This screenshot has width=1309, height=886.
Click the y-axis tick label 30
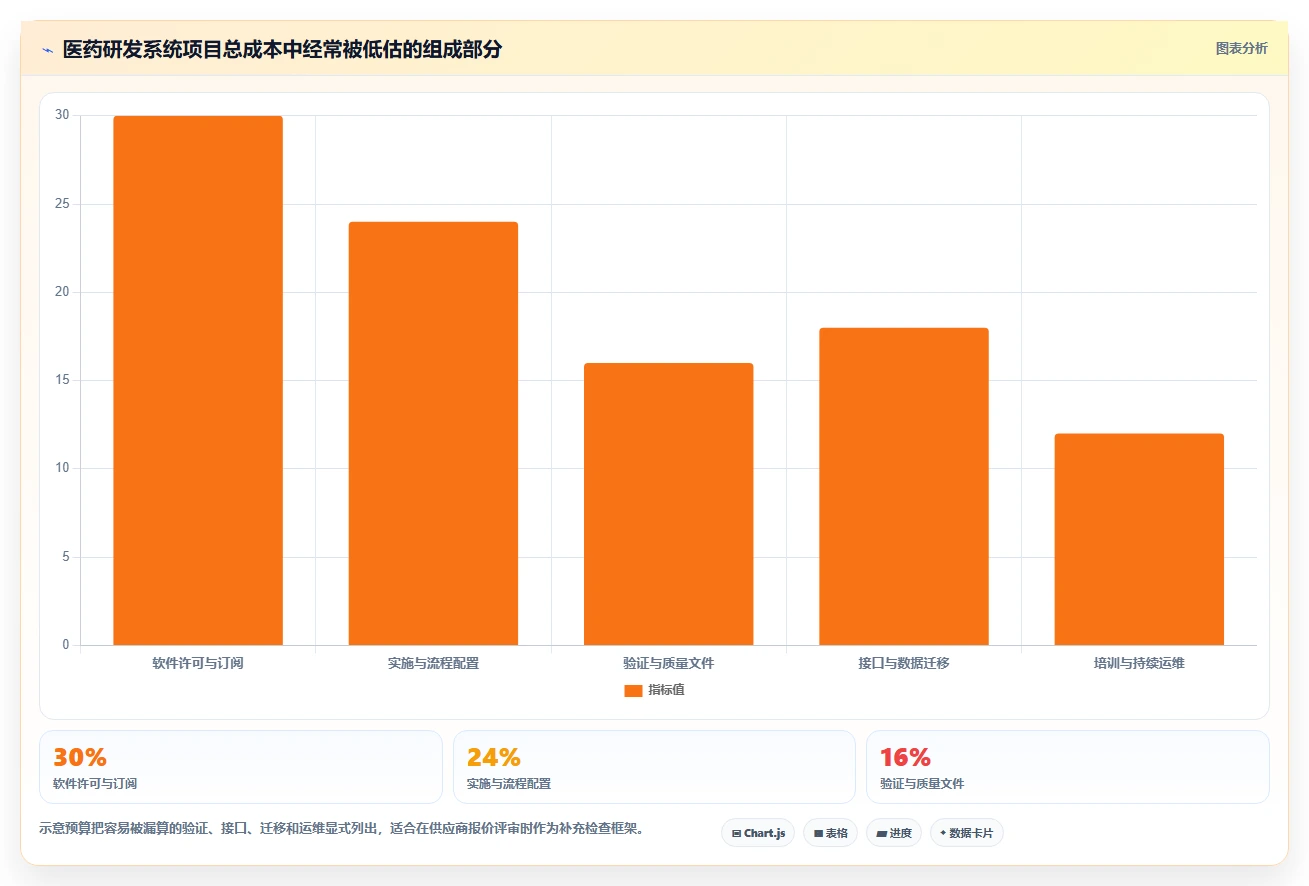[63, 115]
